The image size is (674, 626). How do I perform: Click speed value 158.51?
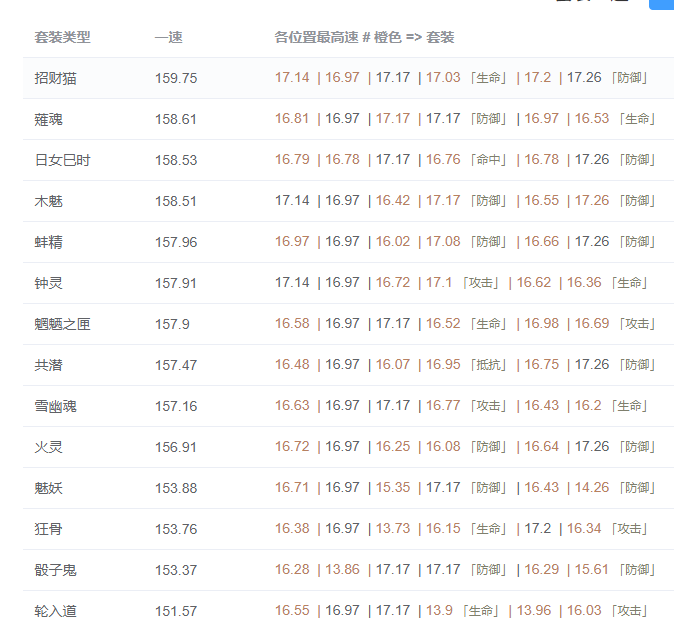click(176, 201)
